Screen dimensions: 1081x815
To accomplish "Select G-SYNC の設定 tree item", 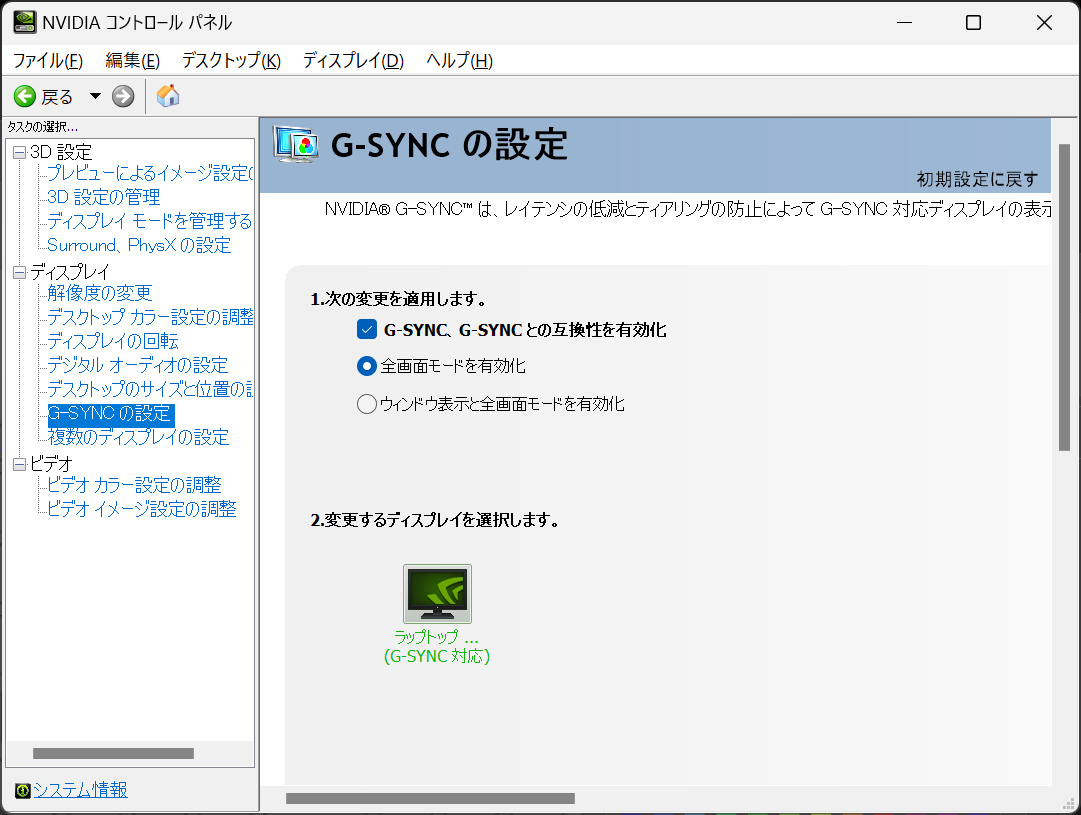I will pyautogui.click(x=110, y=414).
